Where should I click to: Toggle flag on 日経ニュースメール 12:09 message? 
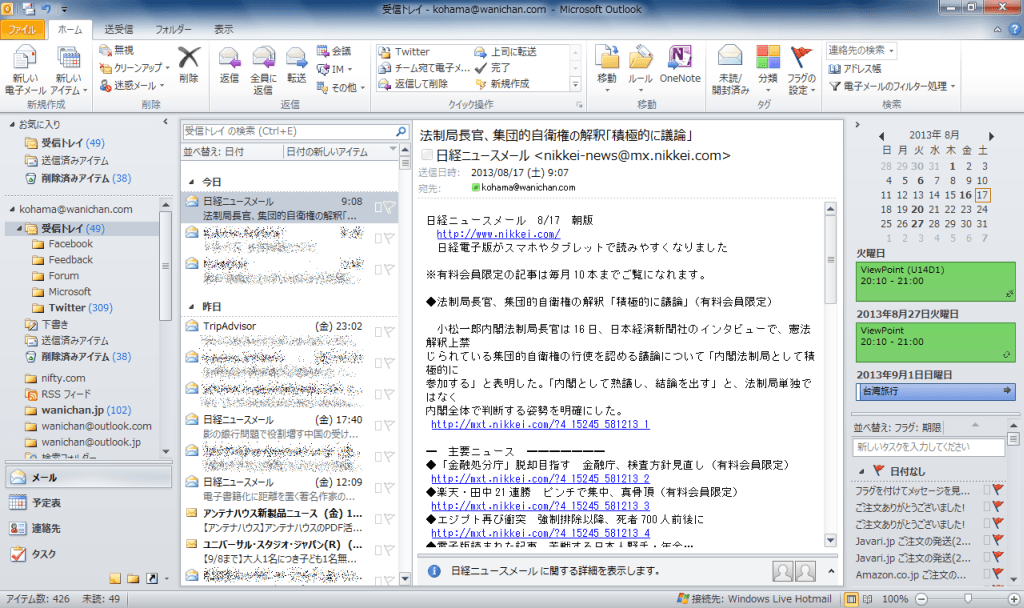[389, 487]
